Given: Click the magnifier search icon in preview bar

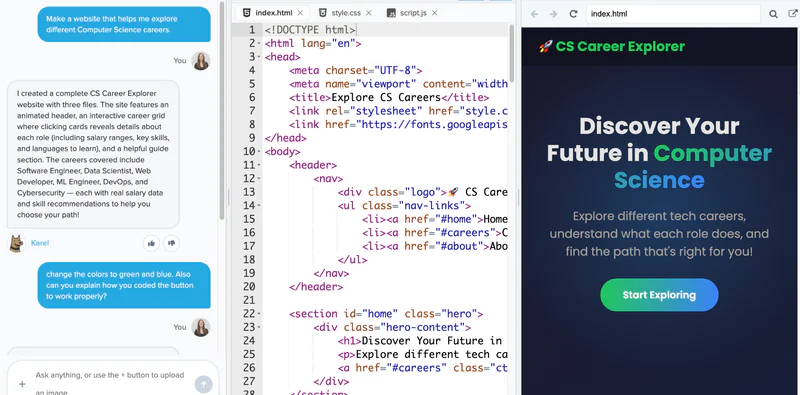Looking at the screenshot, I should 773,14.
